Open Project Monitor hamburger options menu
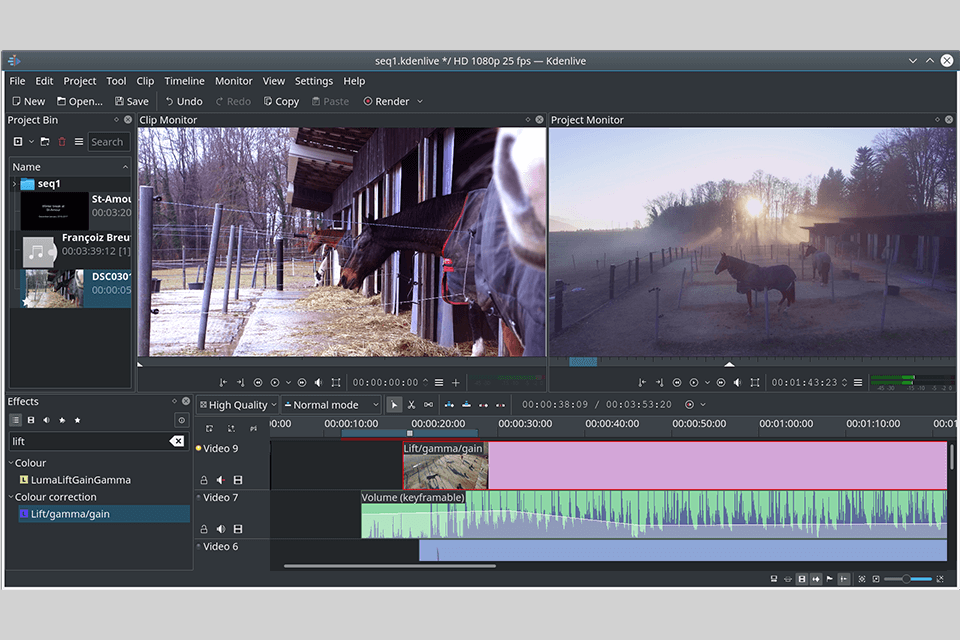Screen dimensions: 960x640 click(858, 383)
